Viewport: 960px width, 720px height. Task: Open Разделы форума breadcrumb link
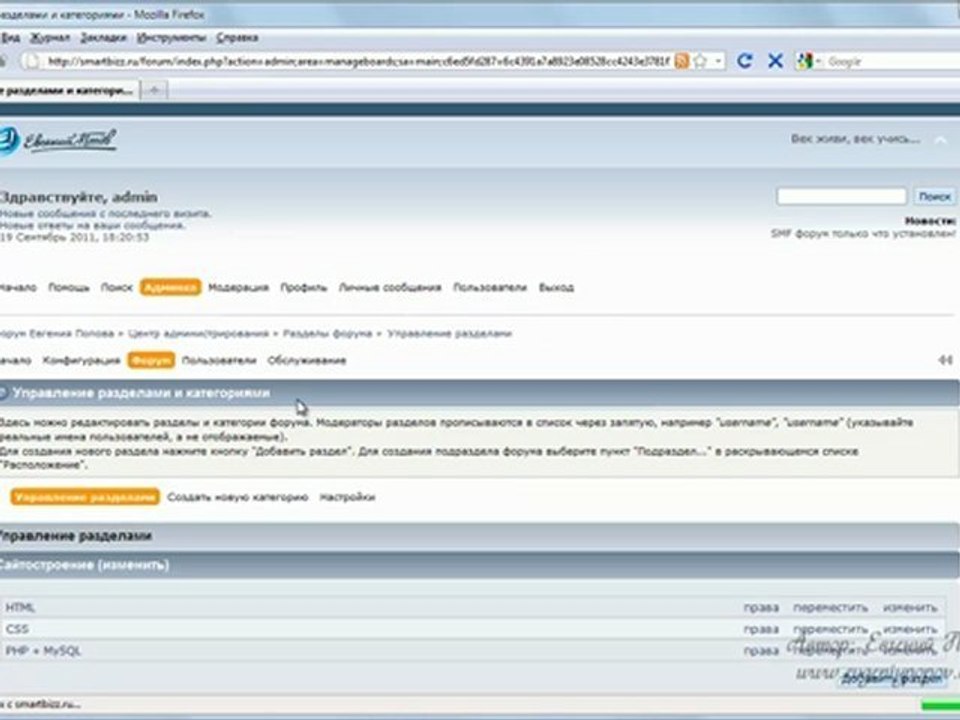coord(327,334)
